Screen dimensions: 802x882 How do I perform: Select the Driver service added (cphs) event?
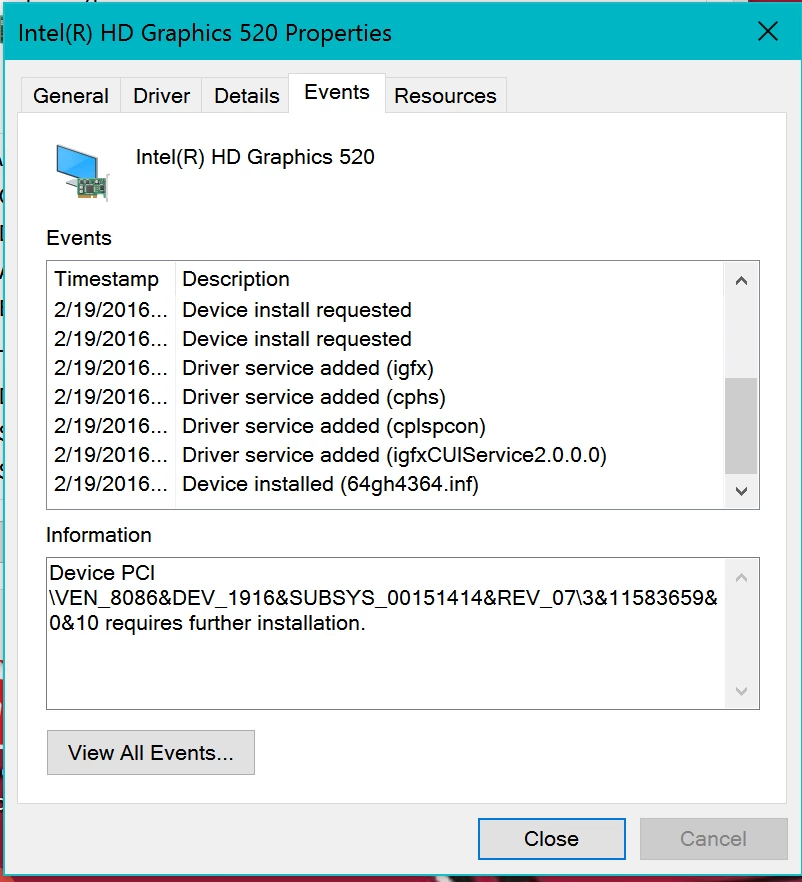click(x=386, y=397)
